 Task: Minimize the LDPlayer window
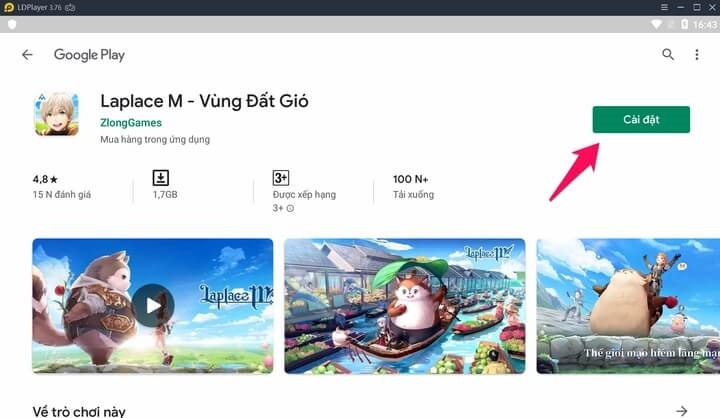681,7
